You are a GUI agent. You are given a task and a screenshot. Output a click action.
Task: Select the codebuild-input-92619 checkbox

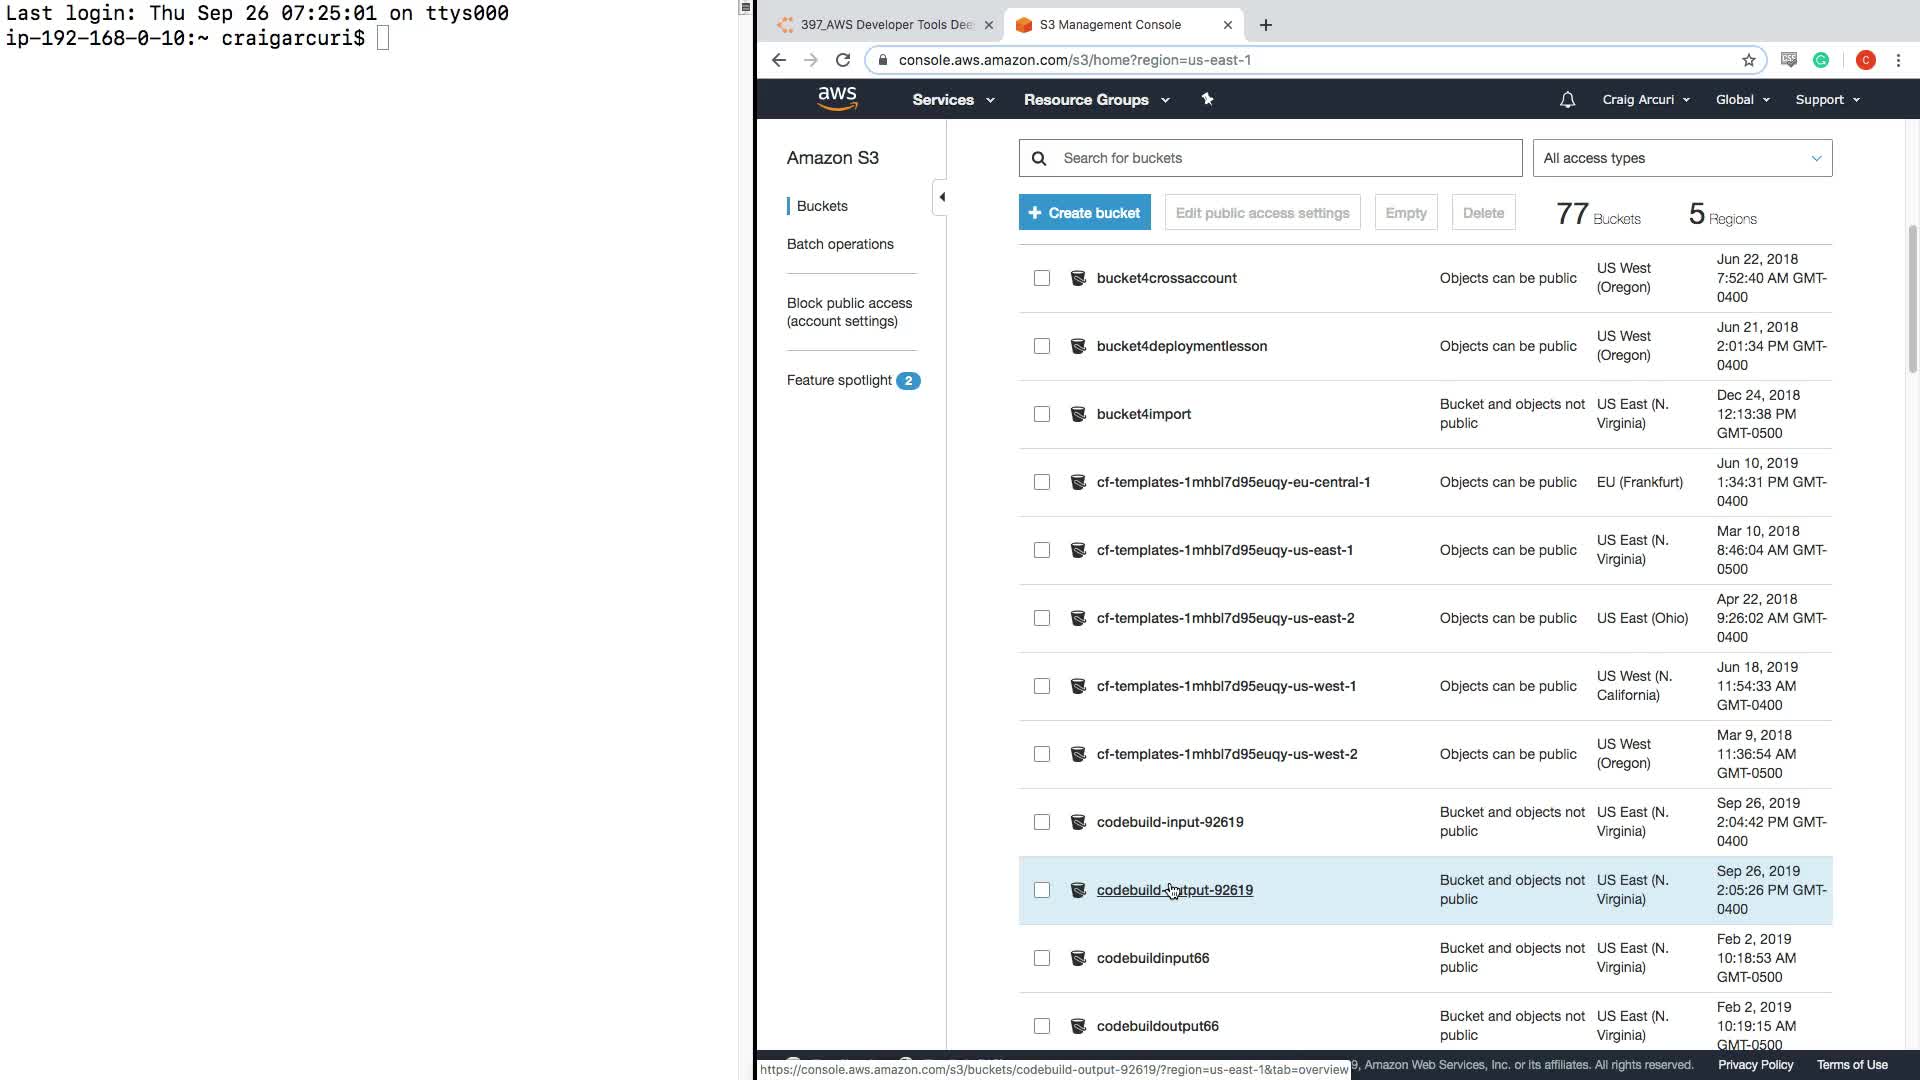[x=1042, y=822]
